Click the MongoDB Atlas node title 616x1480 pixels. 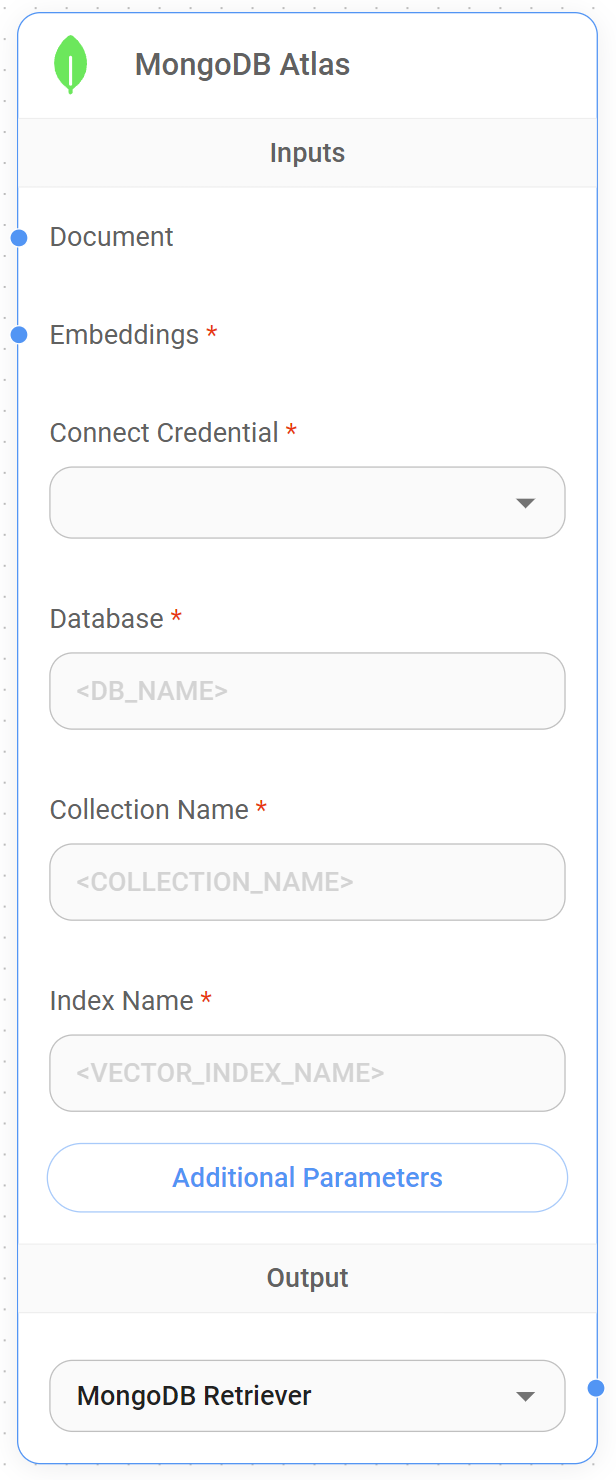(x=242, y=63)
